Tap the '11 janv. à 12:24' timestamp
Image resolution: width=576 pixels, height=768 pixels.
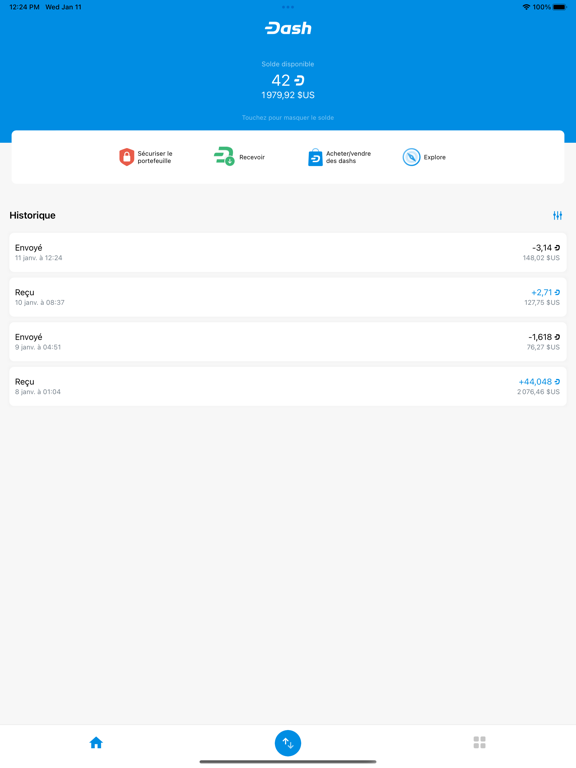(x=39, y=258)
